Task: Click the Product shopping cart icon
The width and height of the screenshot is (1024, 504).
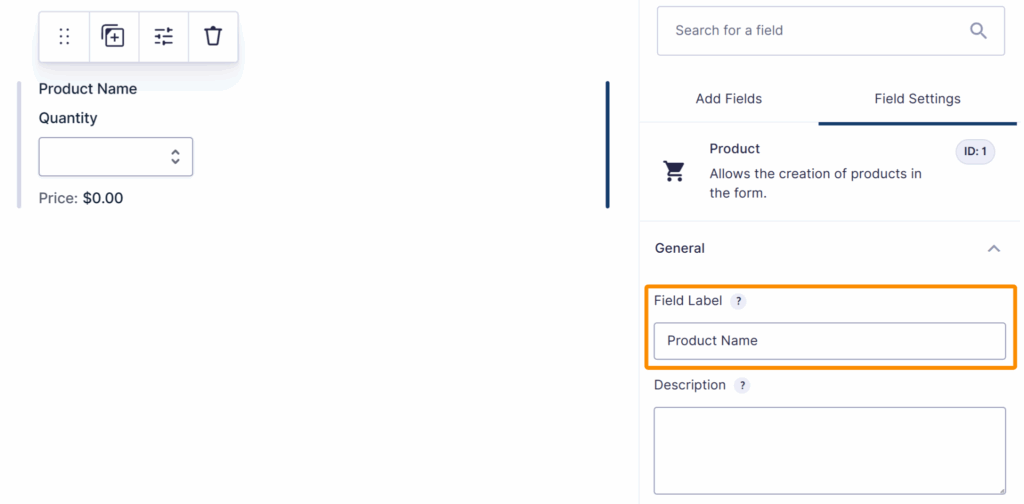Action: [x=674, y=171]
